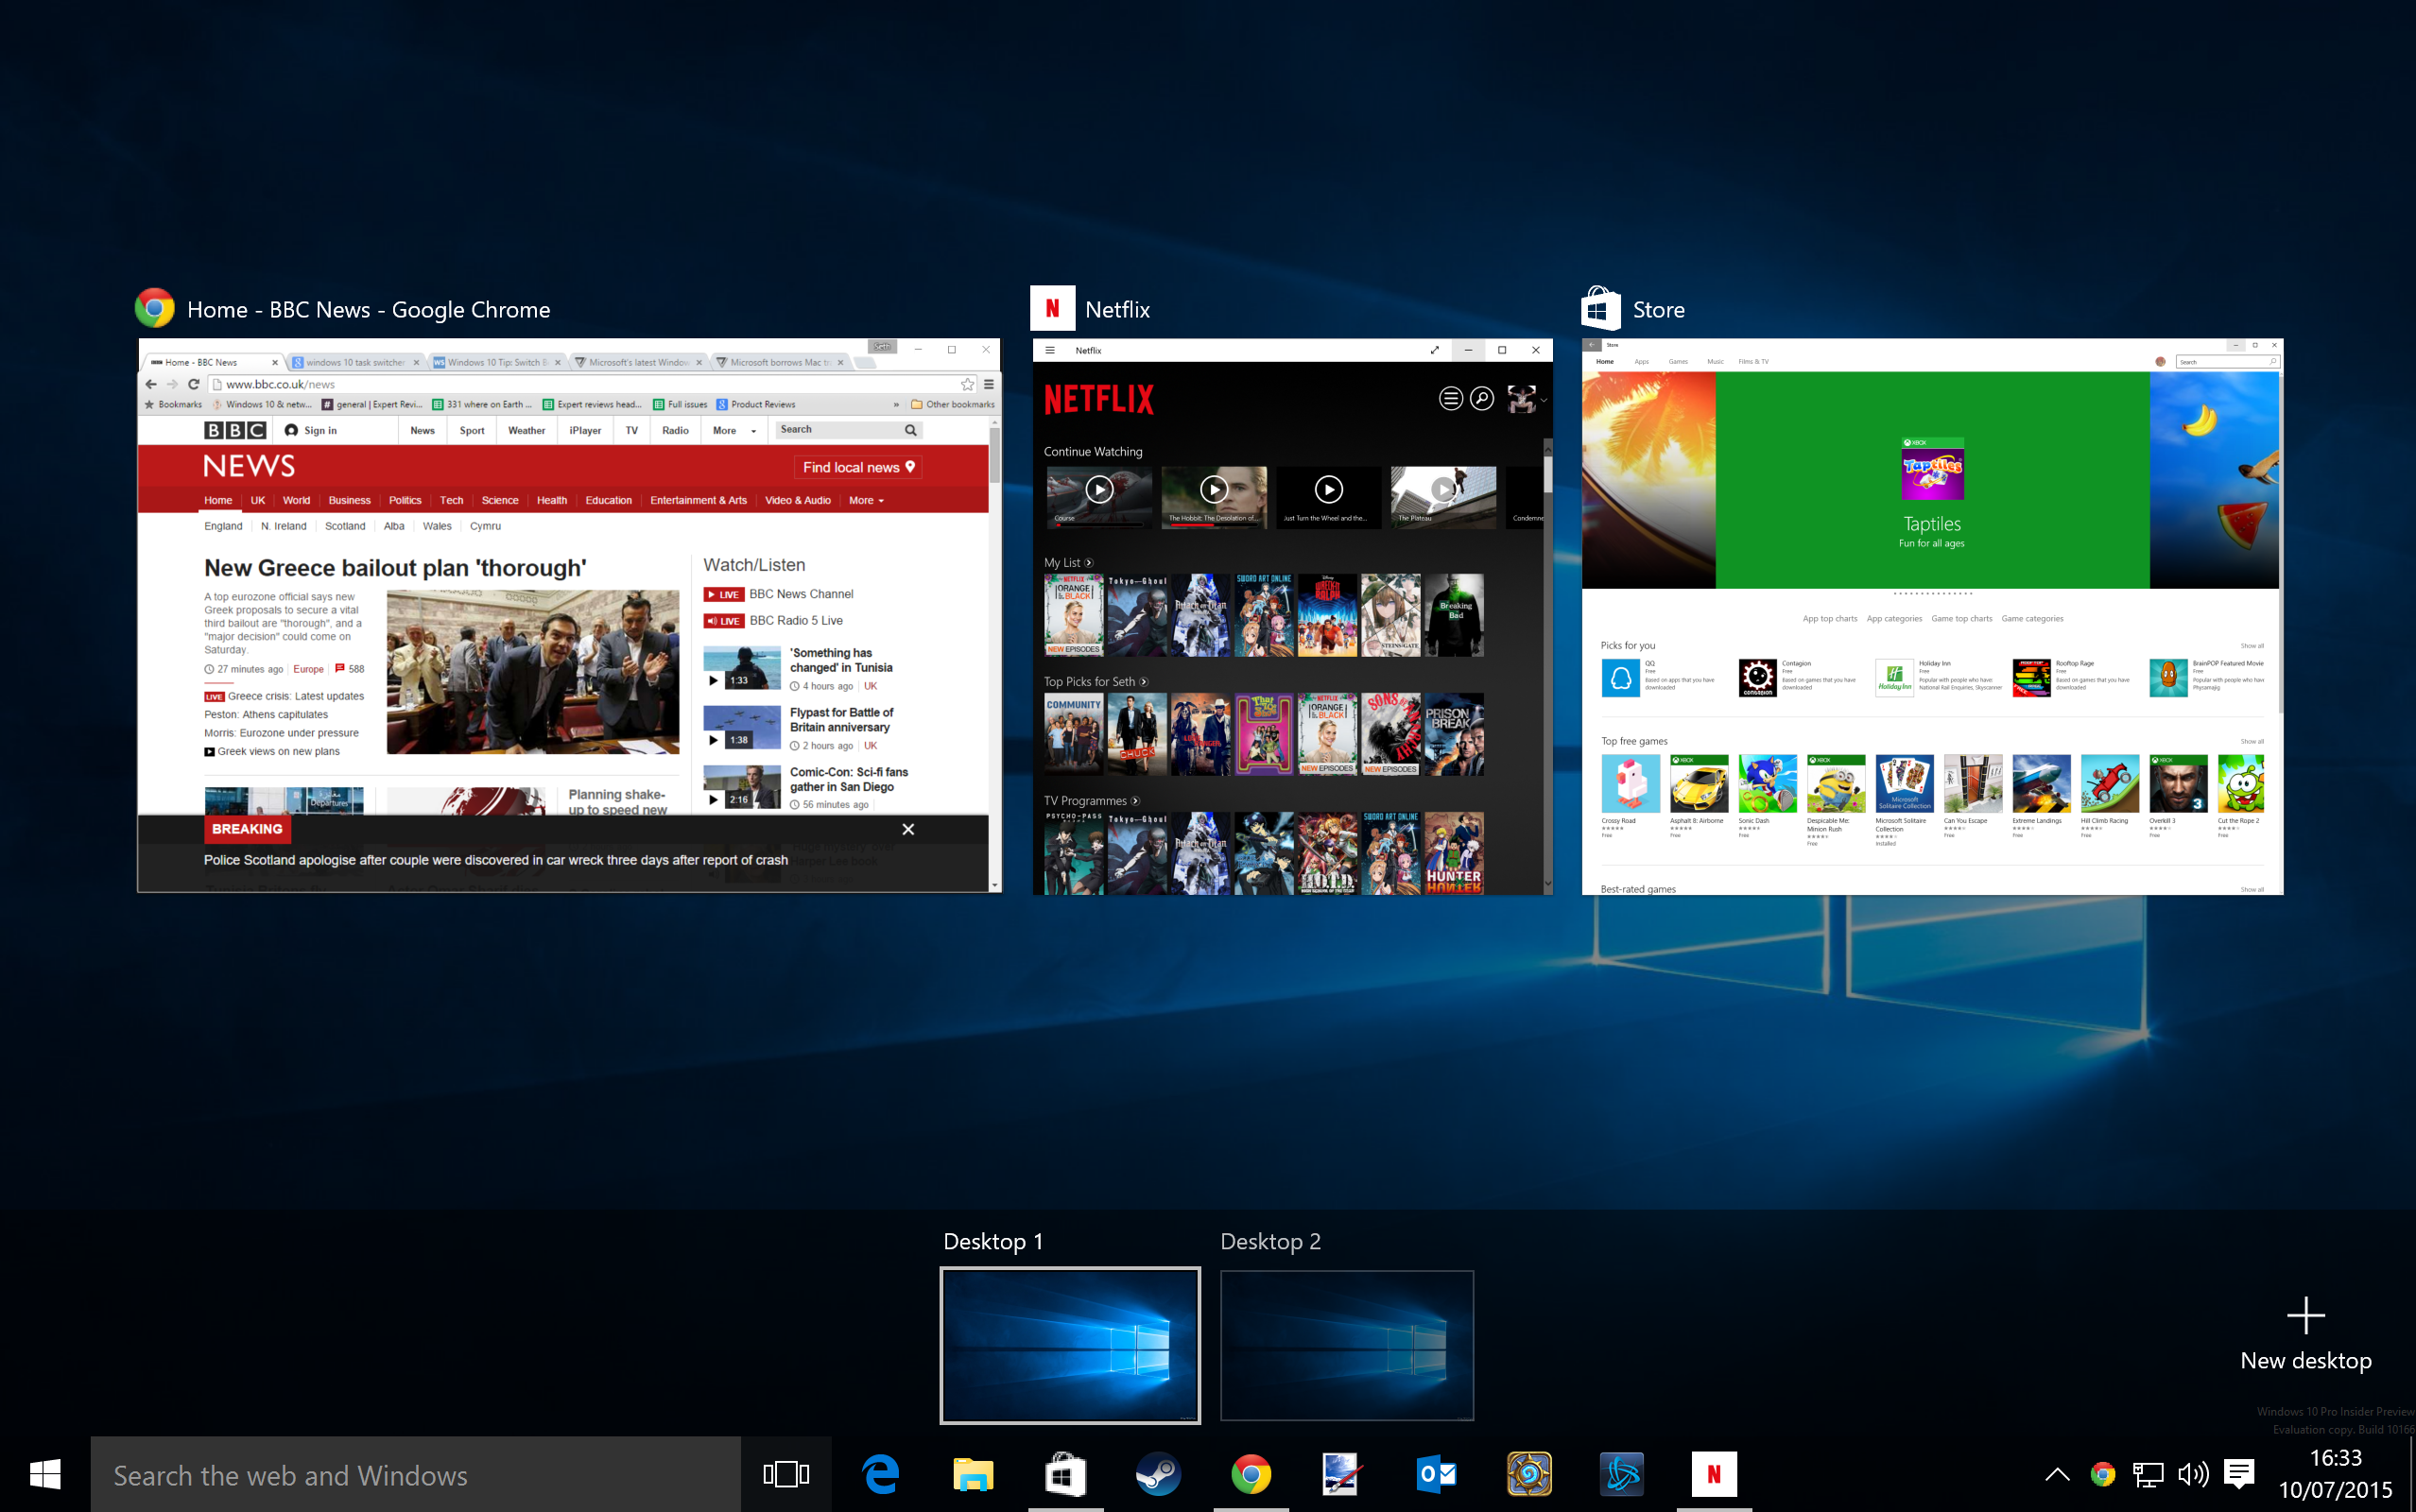This screenshot has width=2416, height=1512.
Task: Open the taskbar clock and date
Action: point(2336,1474)
